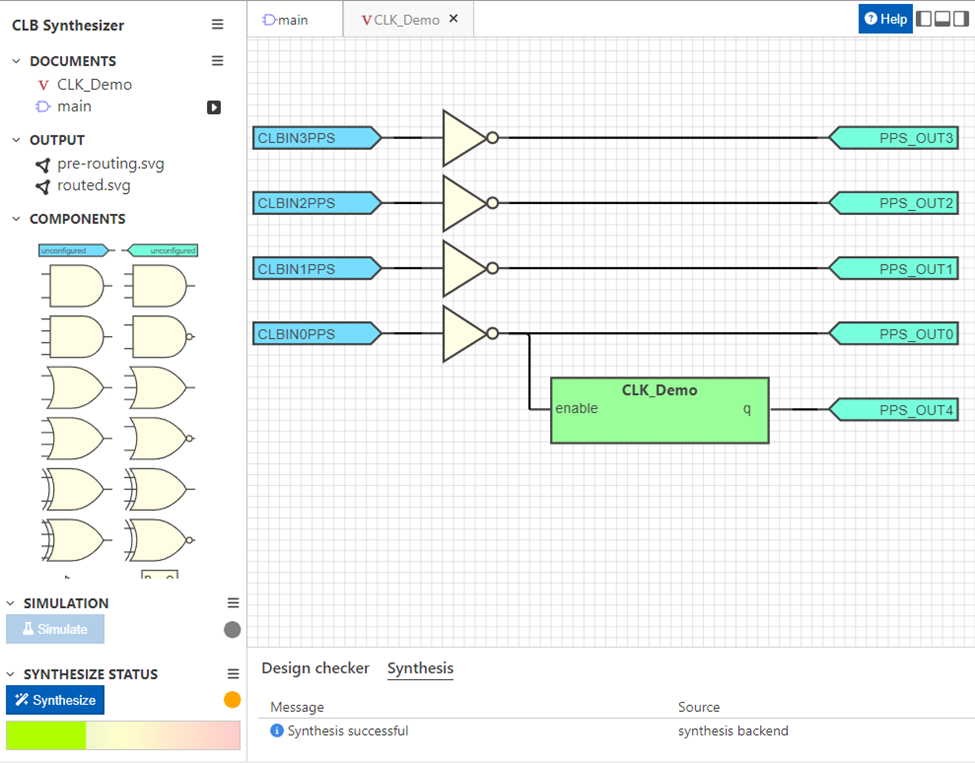This screenshot has width=975, height=763.
Task: Open the Documents section menu icon
Action: click(x=217, y=61)
